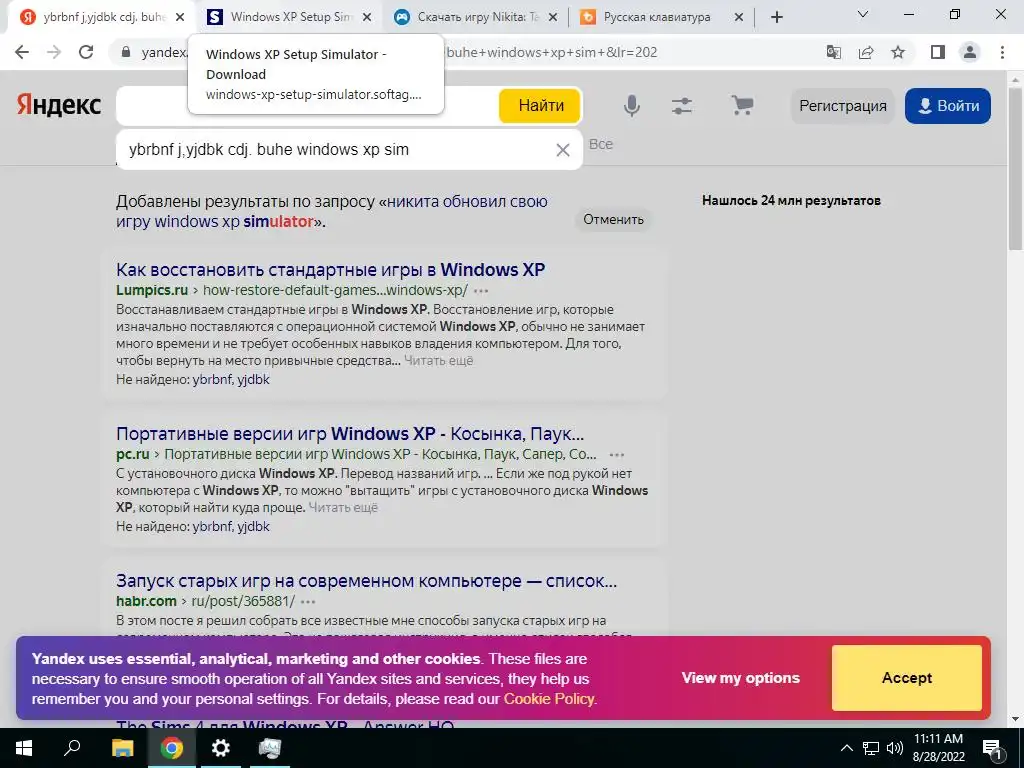The image size is (1024, 768).
Task: Click the network icon in system tray
Action: pyautogui.click(x=871, y=748)
